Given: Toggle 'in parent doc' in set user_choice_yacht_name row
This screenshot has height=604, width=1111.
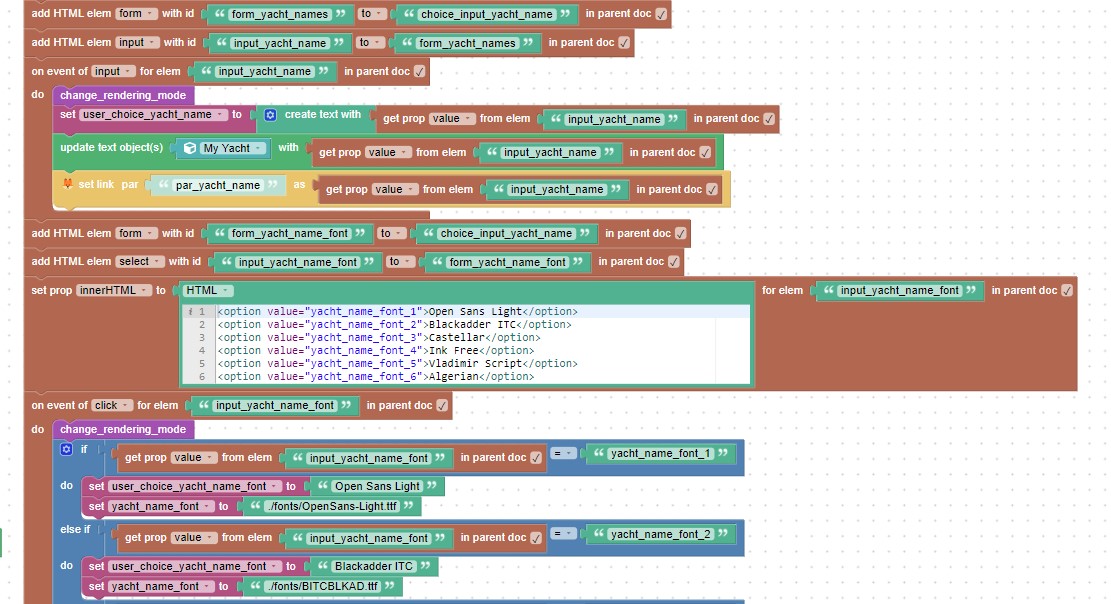Looking at the screenshot, I should [x=769, y=118].
